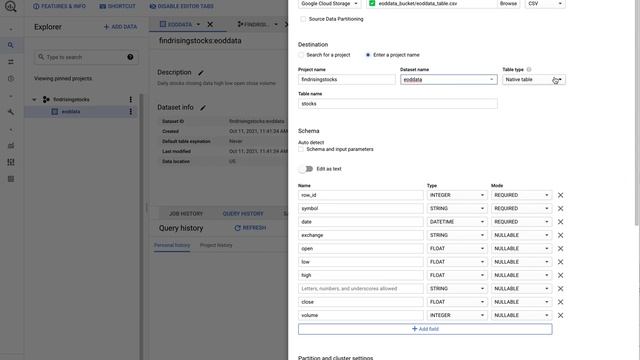Open the QUERY HISTORY tab
The image size is (640, 360).
(x=243, y=214)
